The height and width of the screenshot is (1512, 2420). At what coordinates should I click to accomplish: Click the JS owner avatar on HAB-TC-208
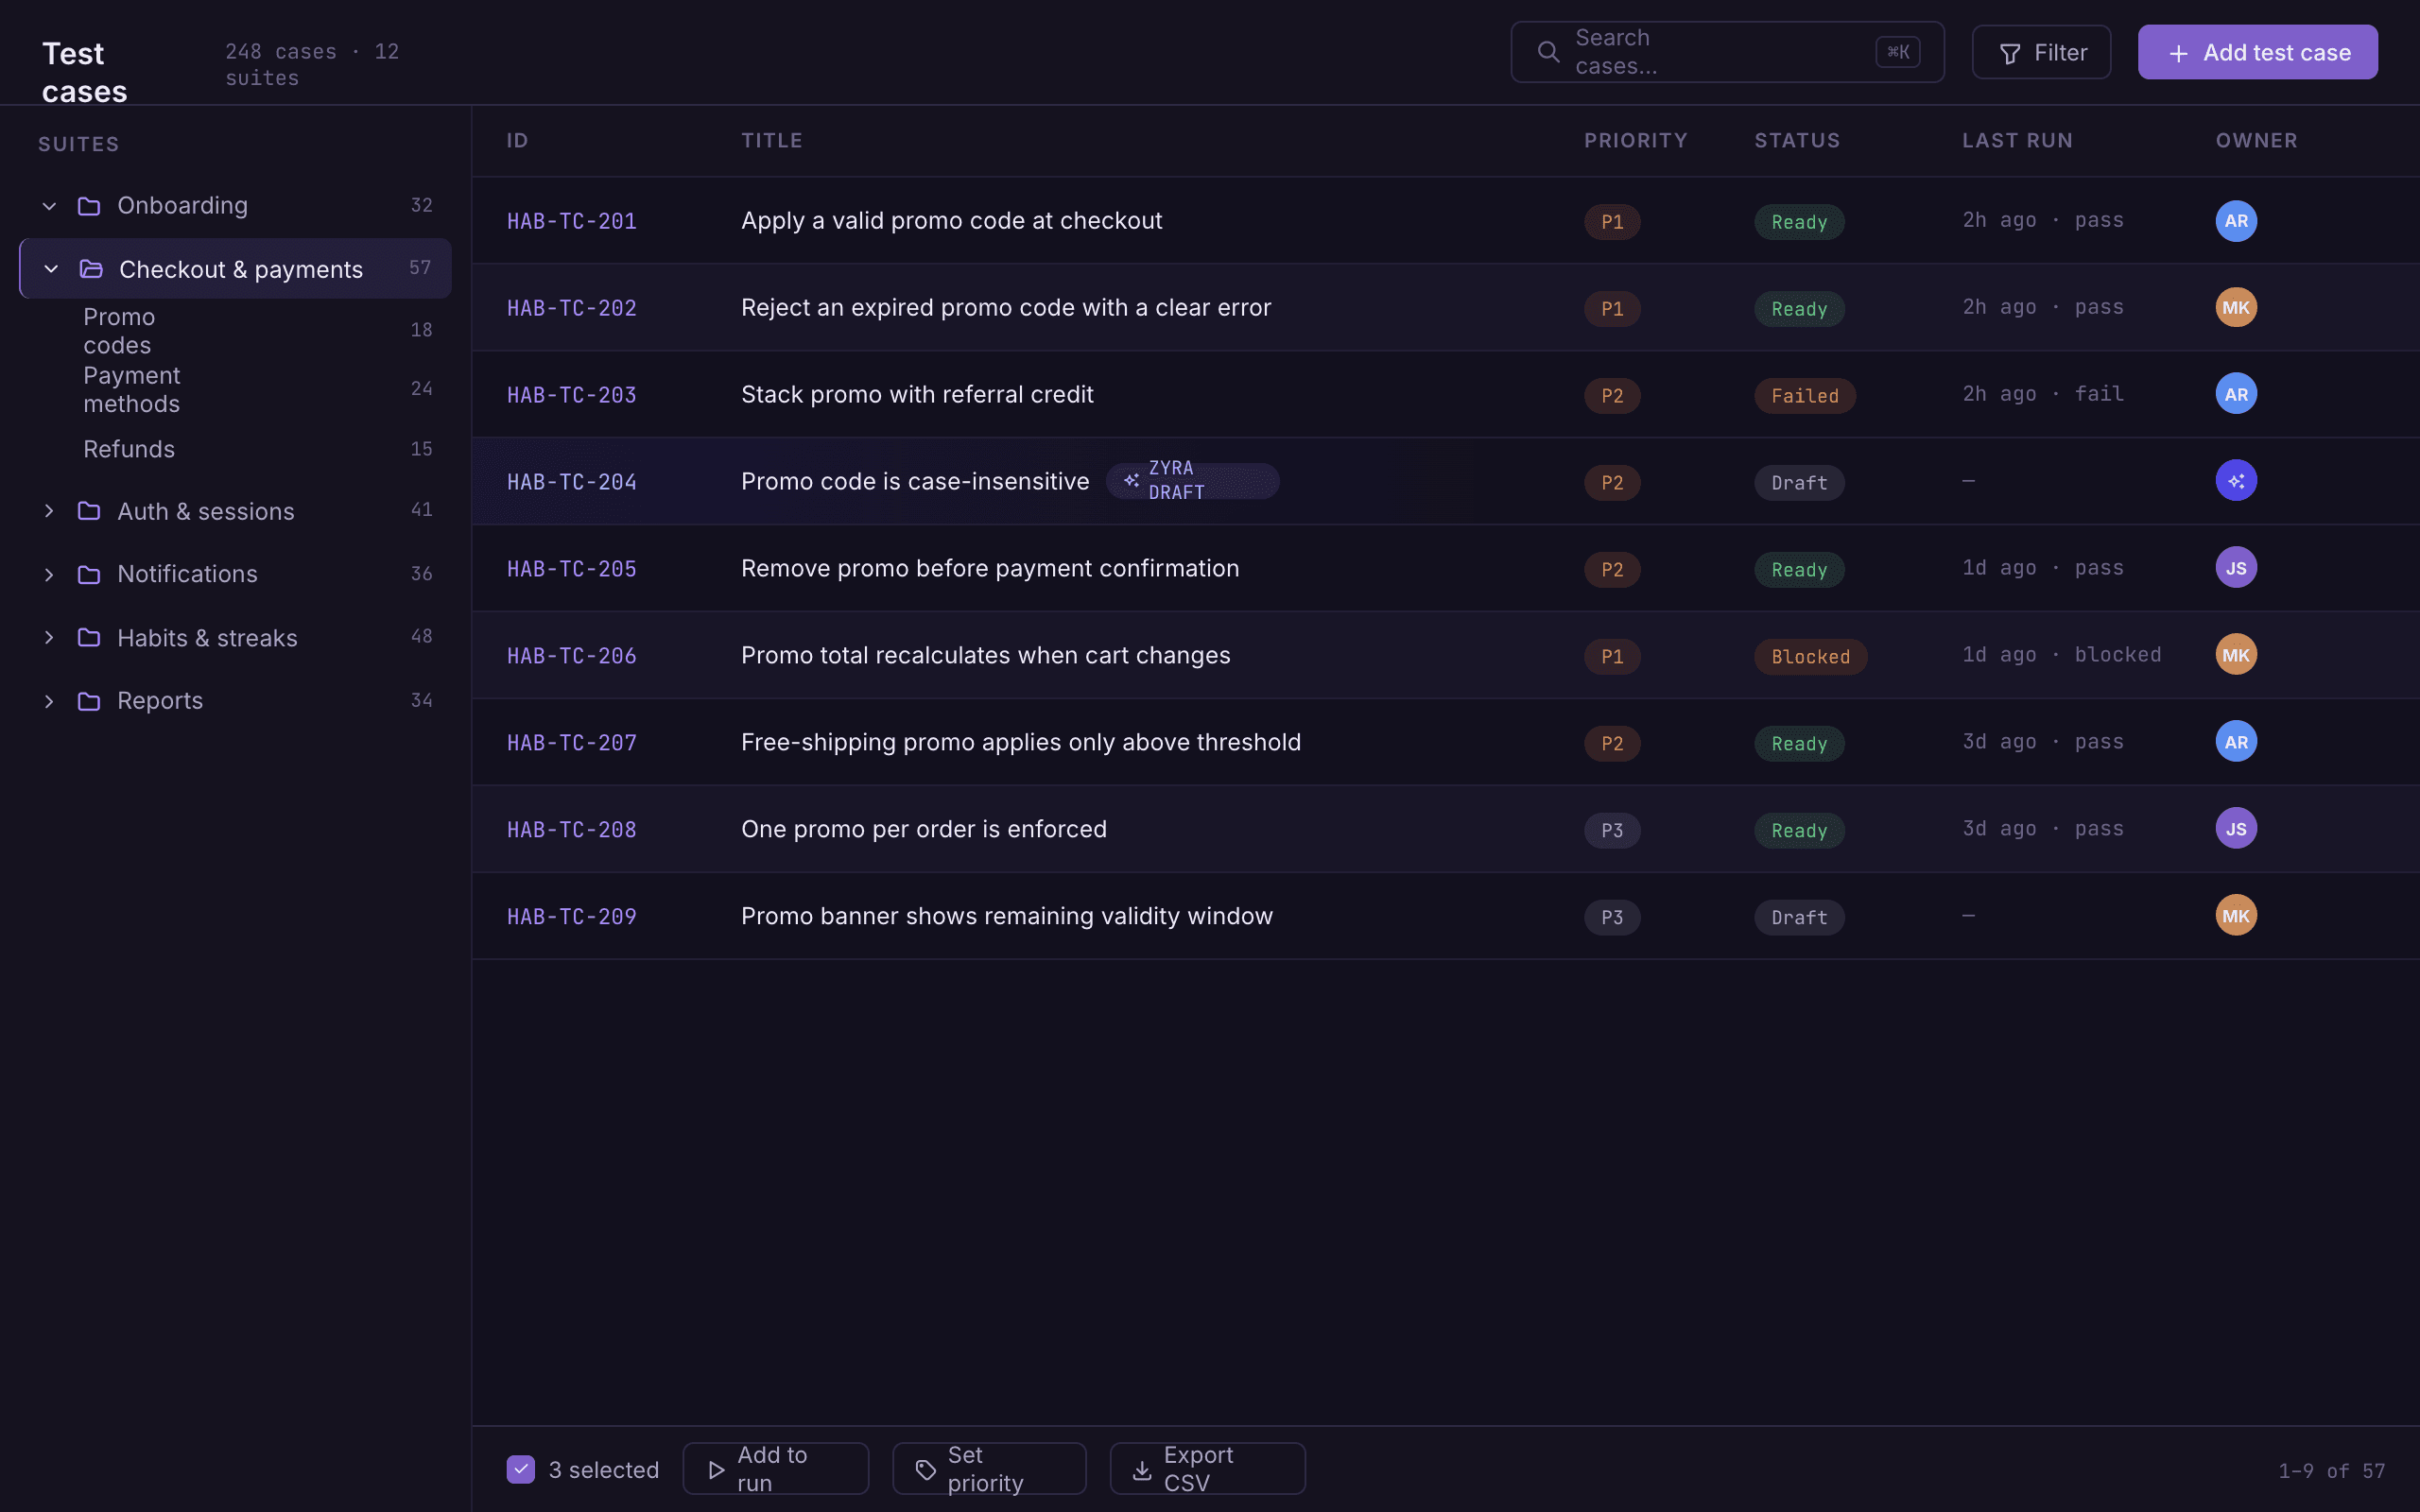[x=2236, y=829]
